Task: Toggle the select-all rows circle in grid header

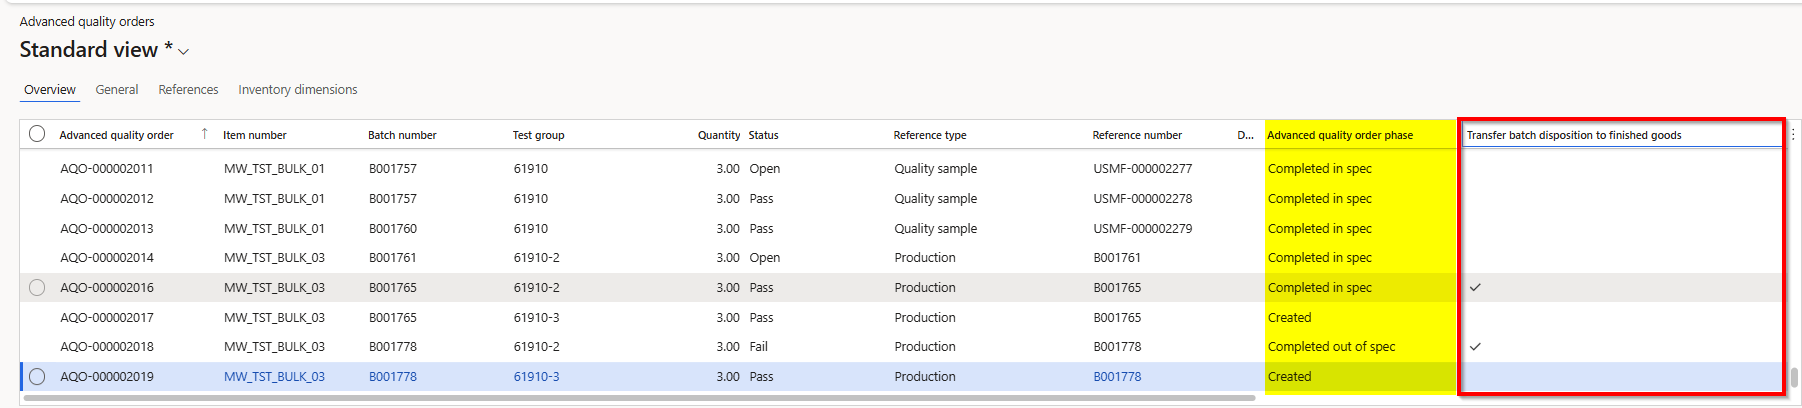Action: [x=37, y=134]
